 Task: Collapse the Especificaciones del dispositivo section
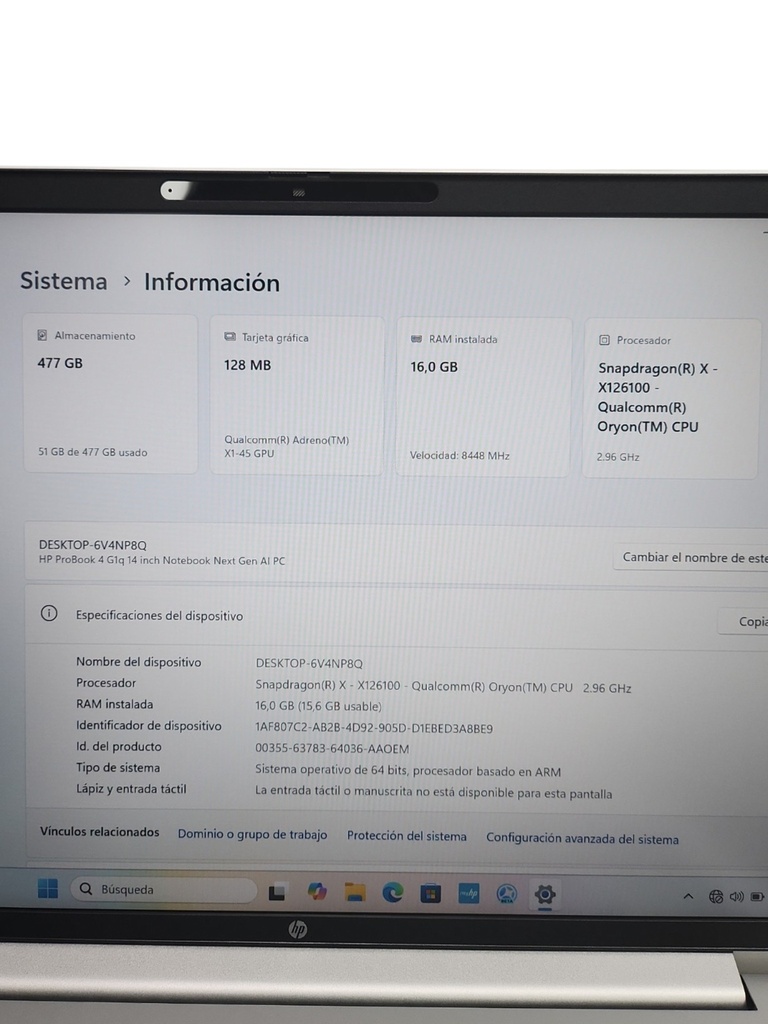click(396, 616)
